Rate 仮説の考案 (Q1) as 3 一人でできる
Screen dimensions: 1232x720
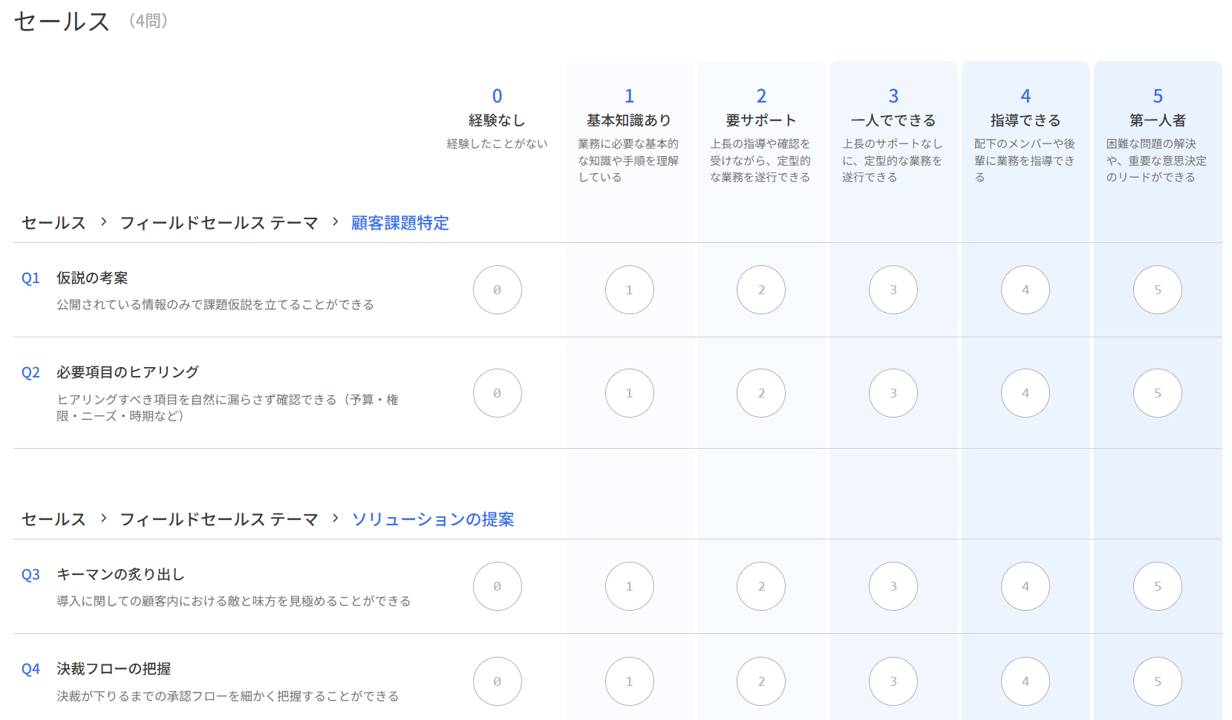pos(893,289)
